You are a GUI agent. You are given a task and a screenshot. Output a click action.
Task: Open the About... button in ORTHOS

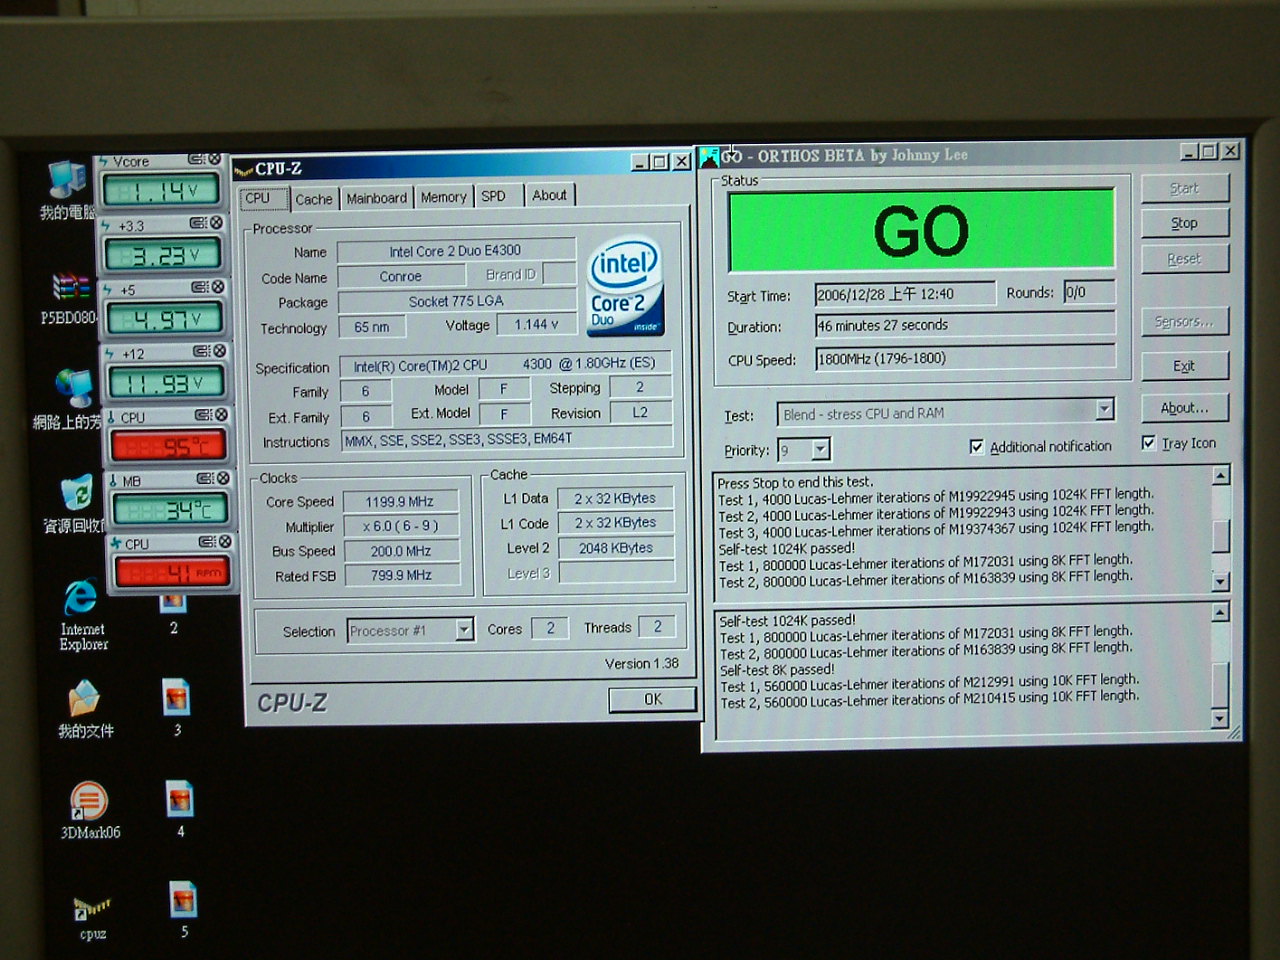click(x=1184, y=408)
